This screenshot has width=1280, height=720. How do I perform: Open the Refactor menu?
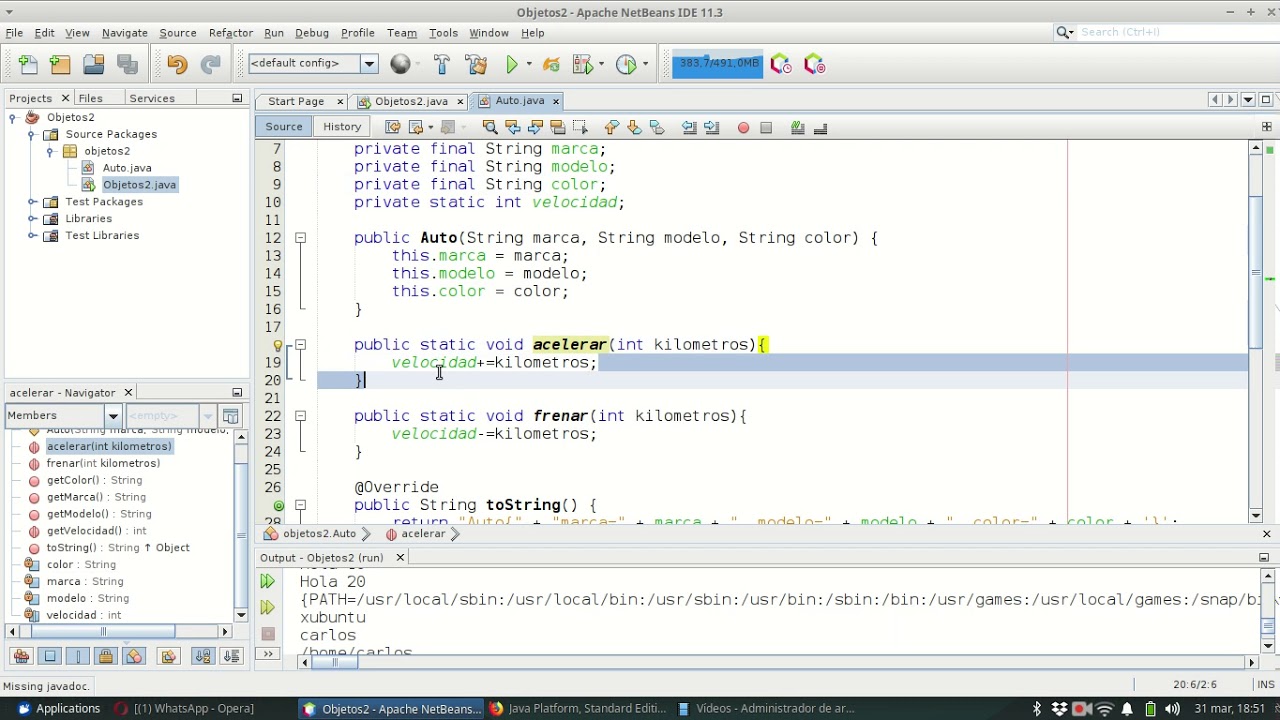pos(231,33)
